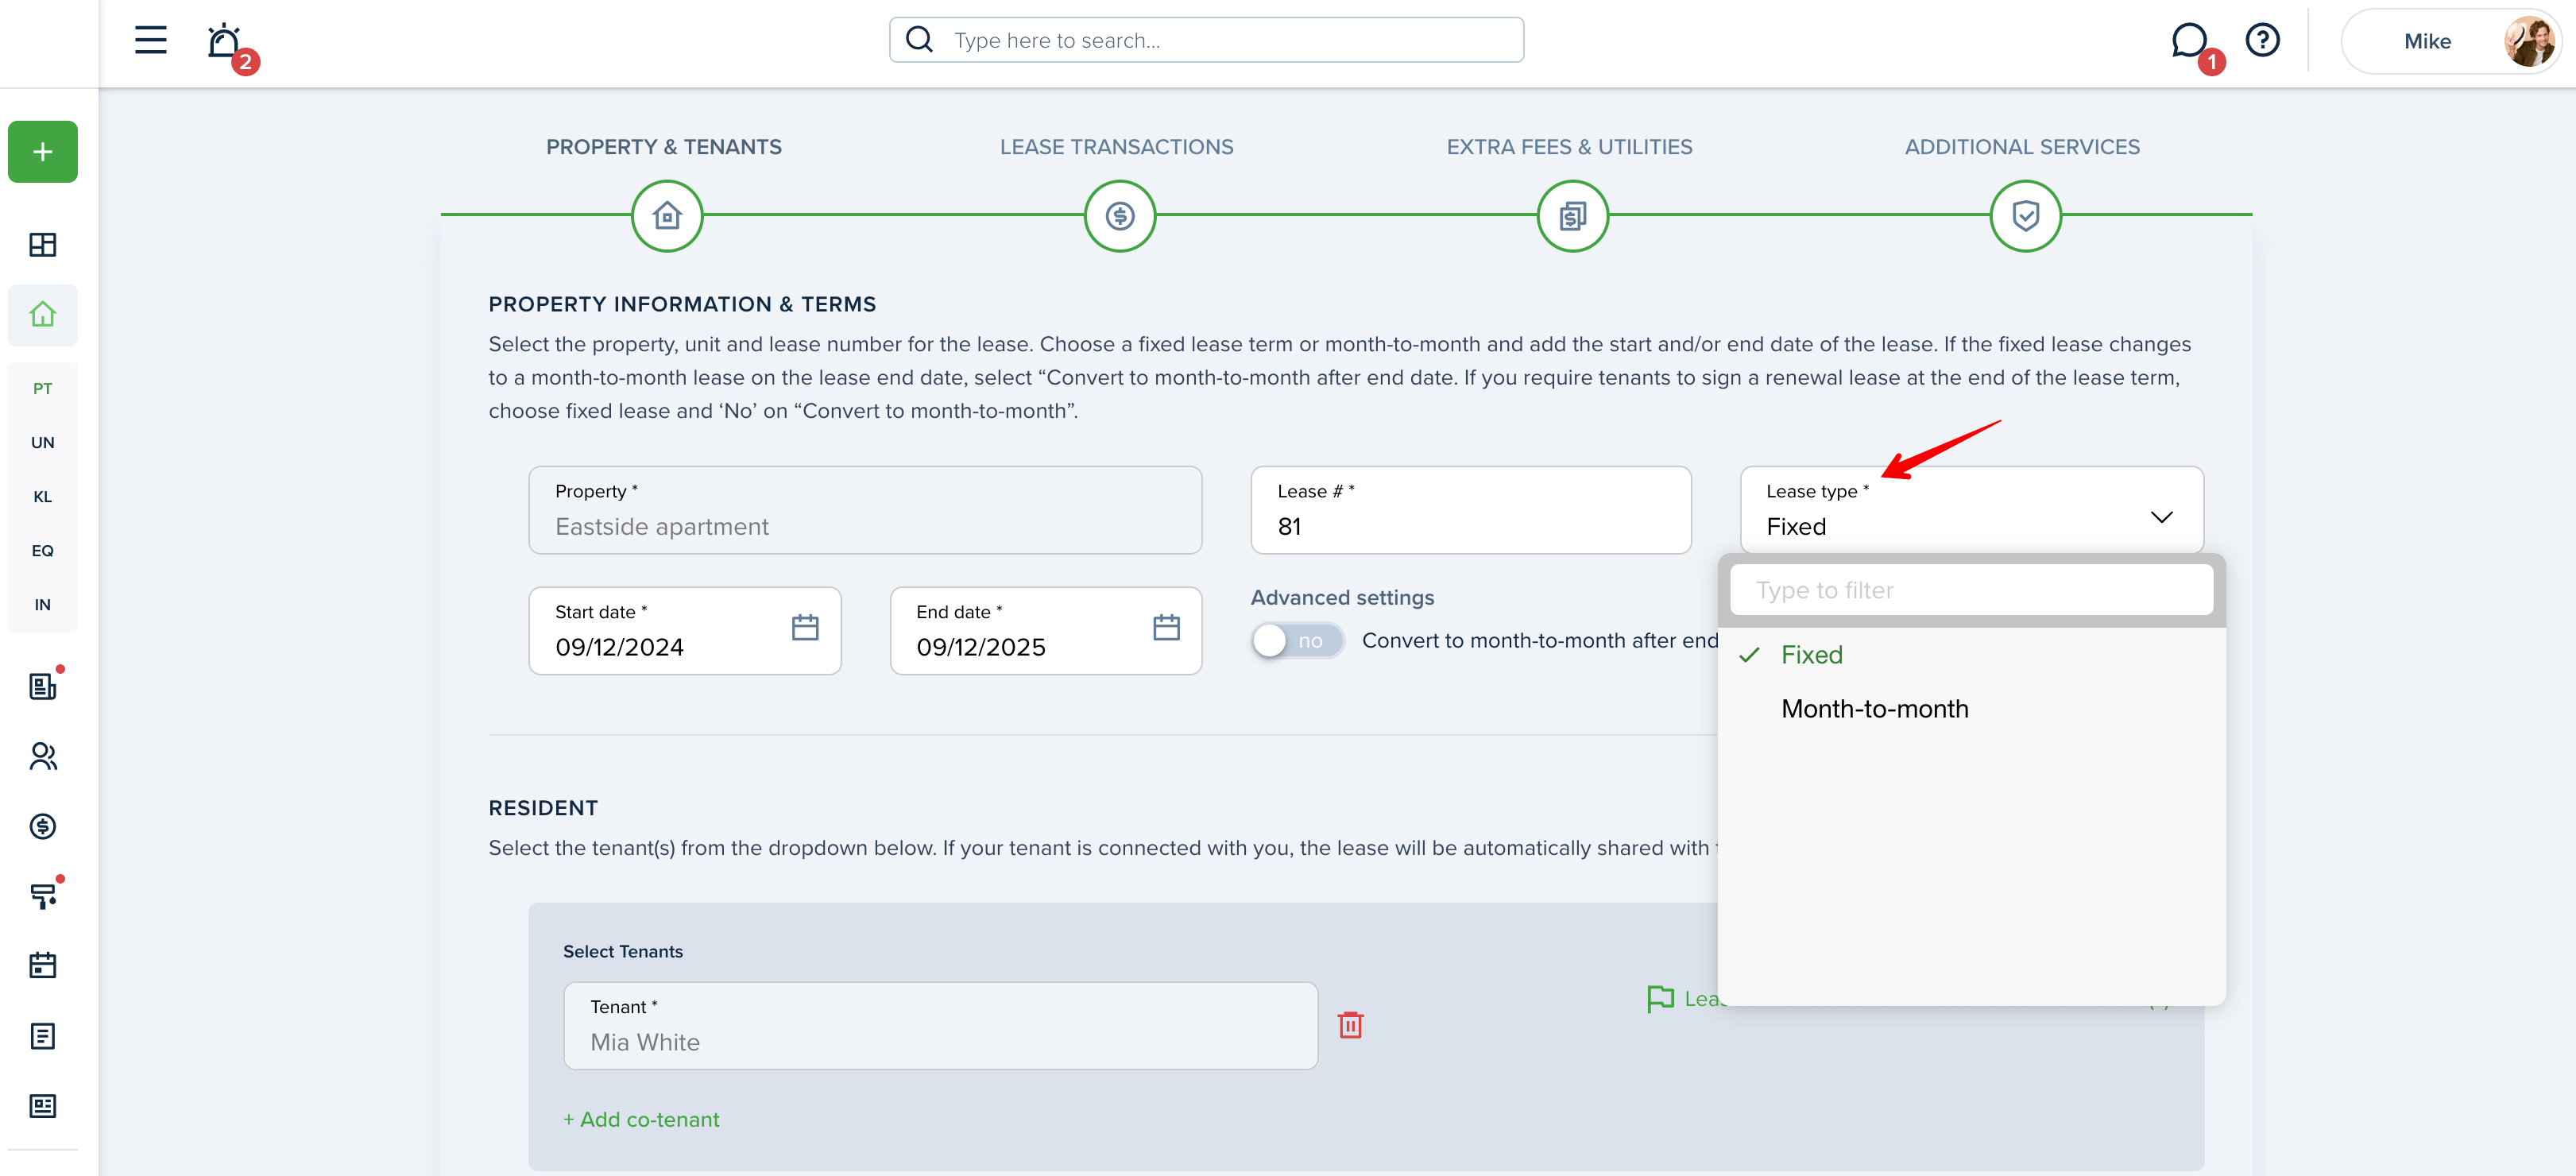Click the documents step circle icon

[1573, 216]
